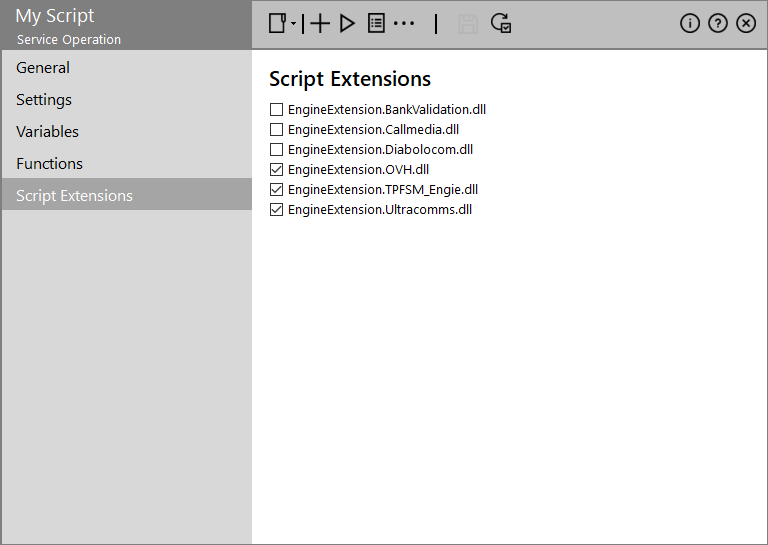
Task: Click the EngineExtension.Ultracomms.dll label
Action: 380,210
